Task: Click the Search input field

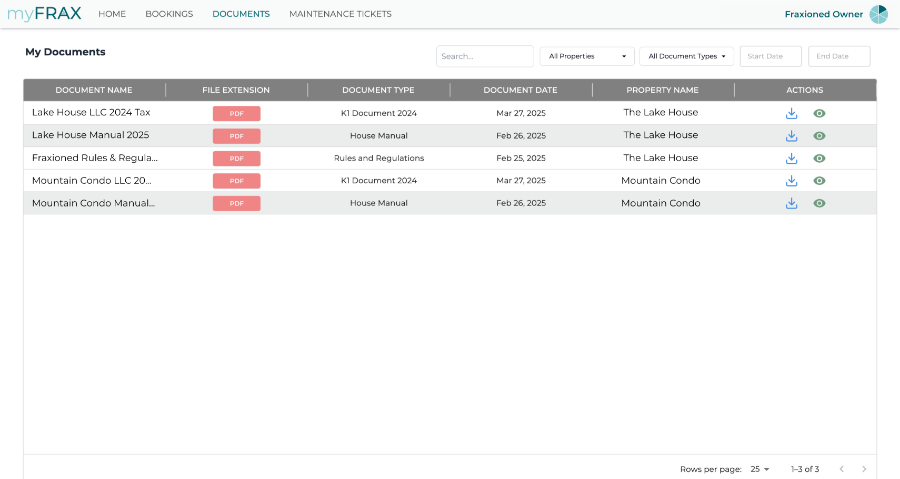Action: 485,56
